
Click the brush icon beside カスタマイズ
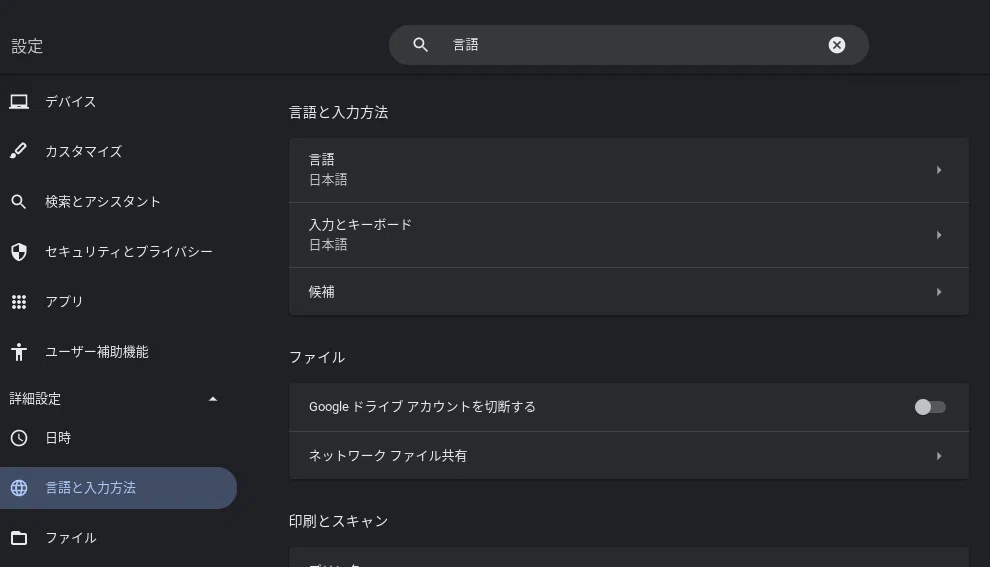tap(19, 152)
